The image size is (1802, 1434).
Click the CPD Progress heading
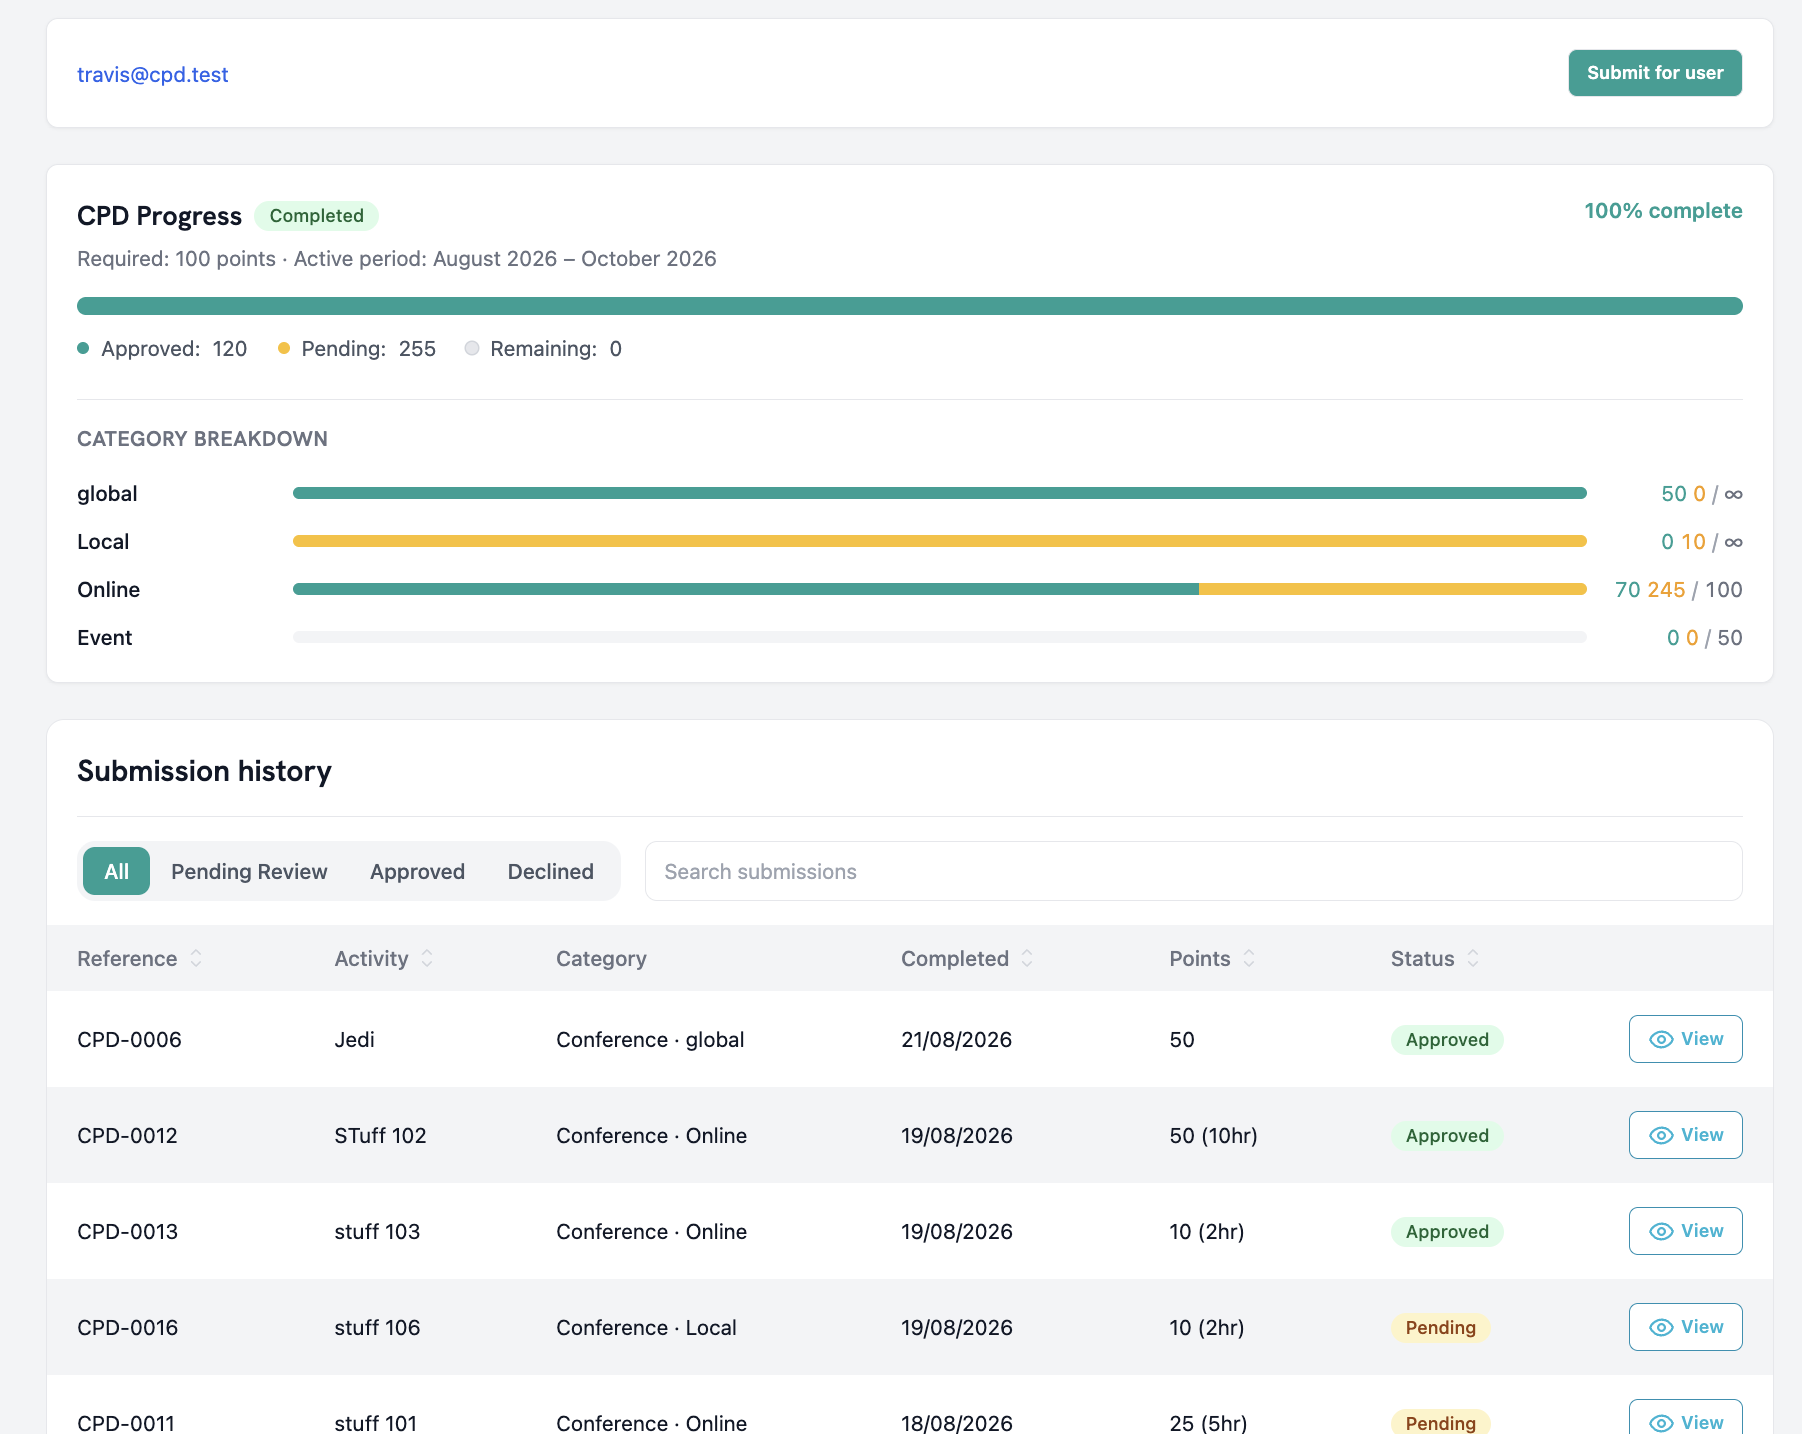(159, 216)
